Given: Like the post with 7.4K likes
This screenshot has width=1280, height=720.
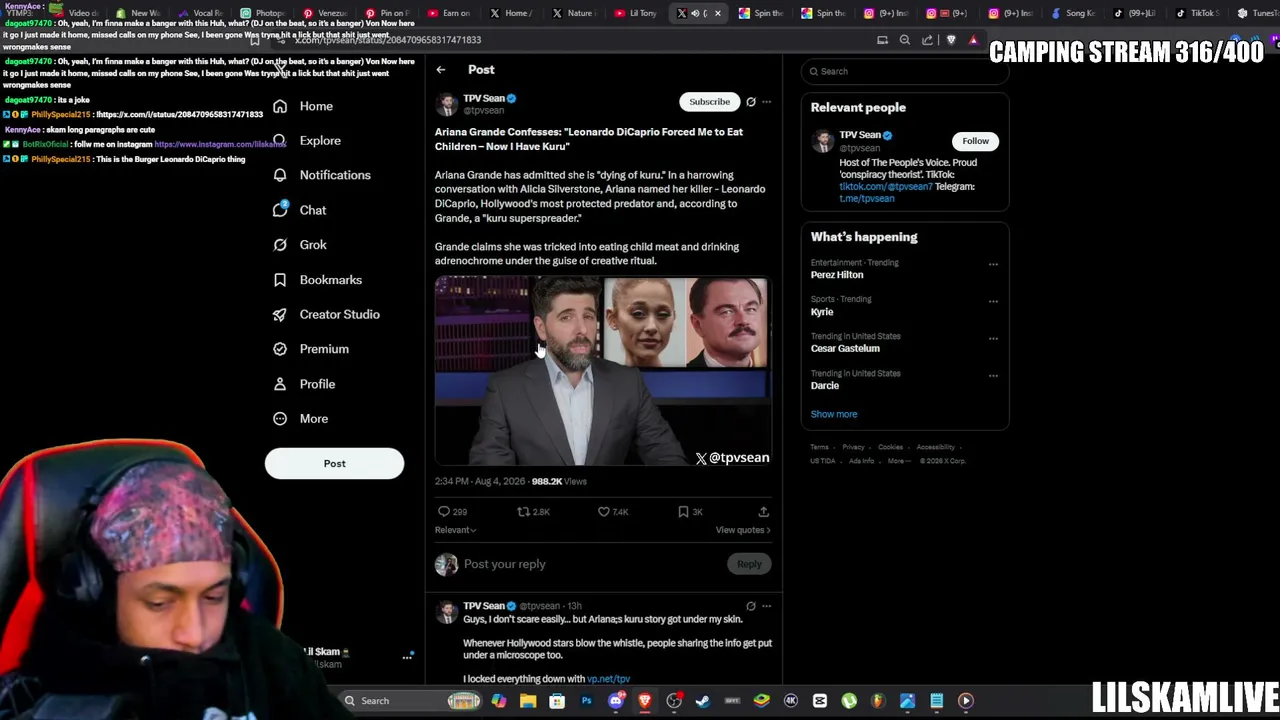Looking at the screenshot, I should point(613,512).
